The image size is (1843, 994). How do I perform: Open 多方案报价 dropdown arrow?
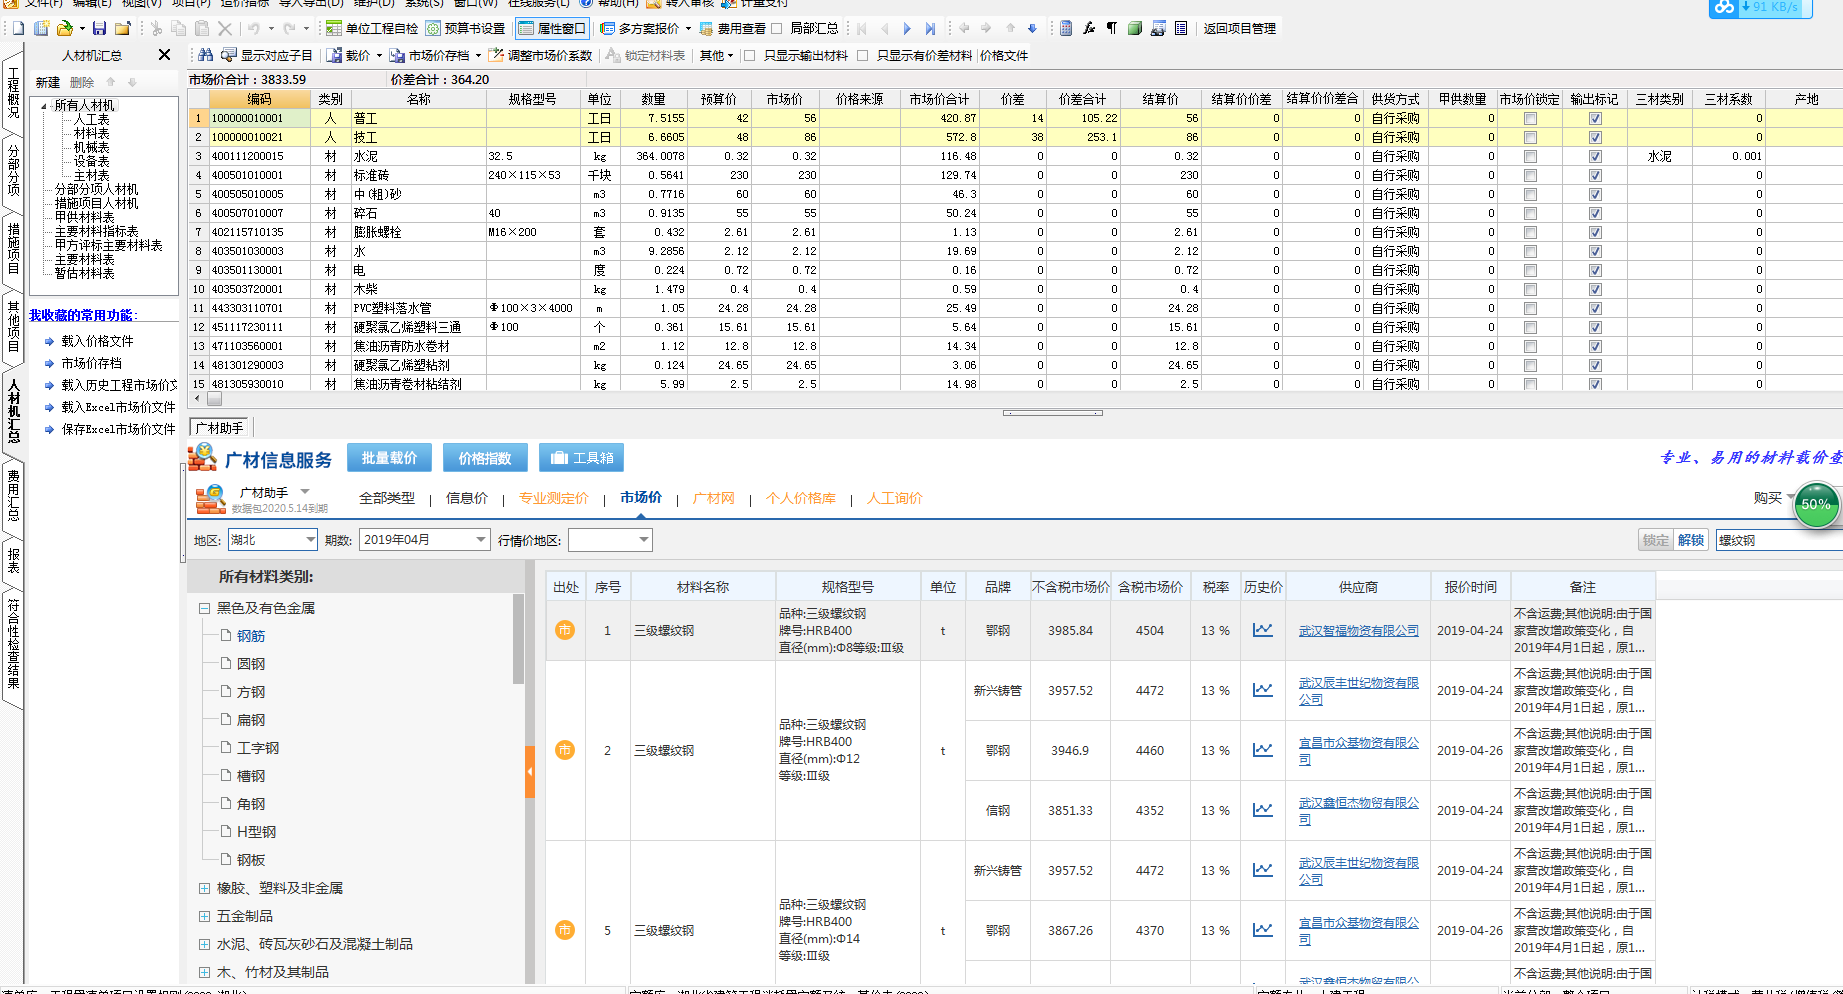coord(688,28)
